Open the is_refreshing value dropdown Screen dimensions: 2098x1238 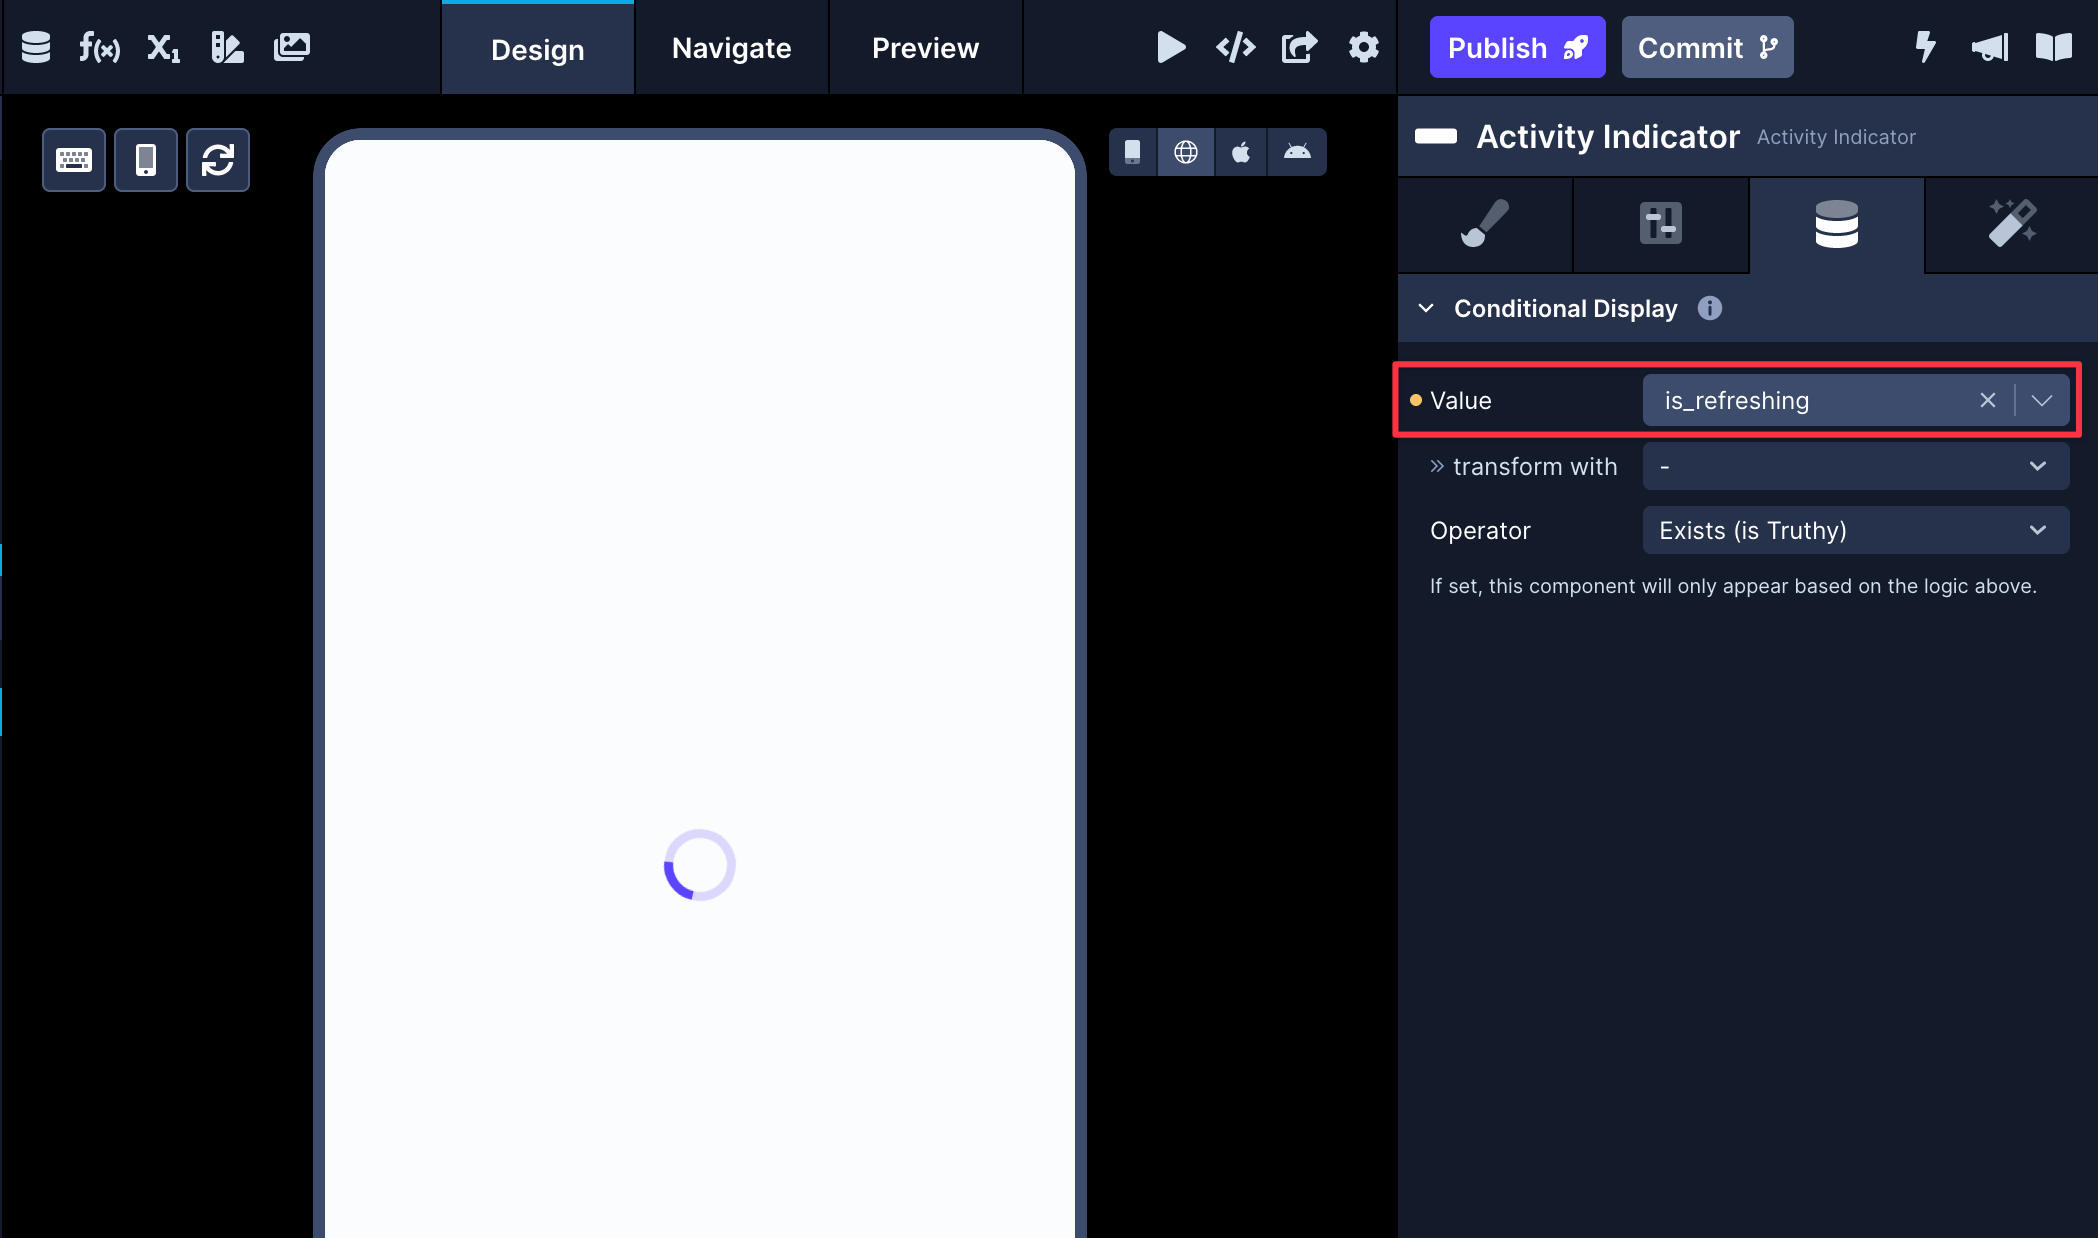2042,400
